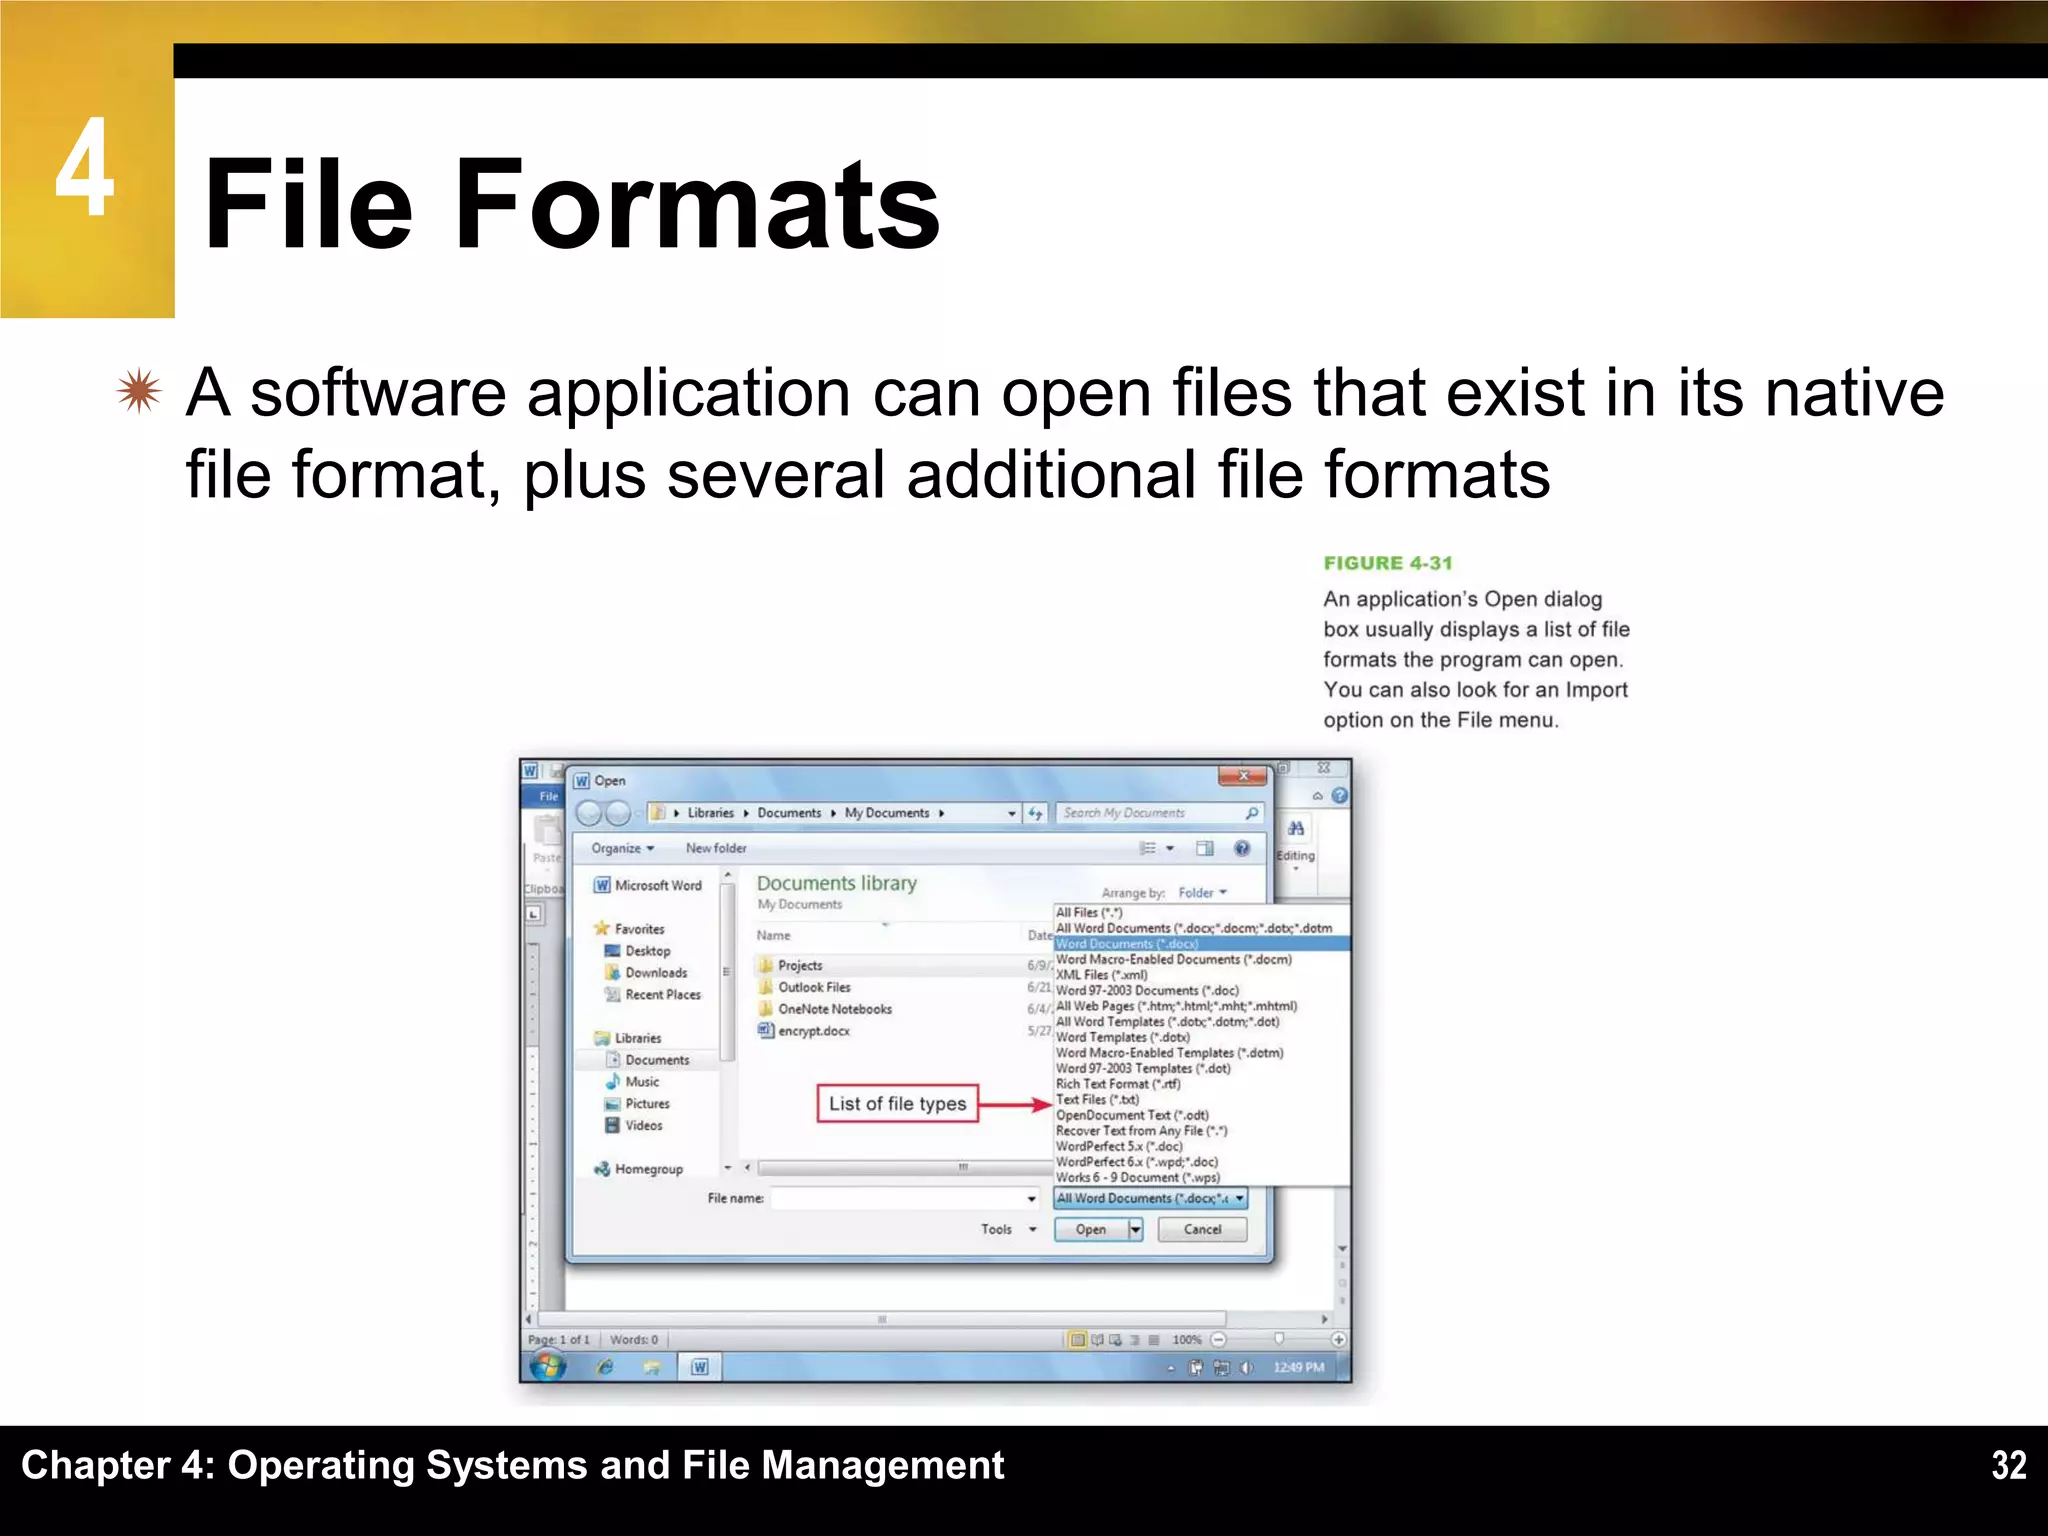Open Music library in the navigation pane

pyautogui.click(x=632, y=1082)
